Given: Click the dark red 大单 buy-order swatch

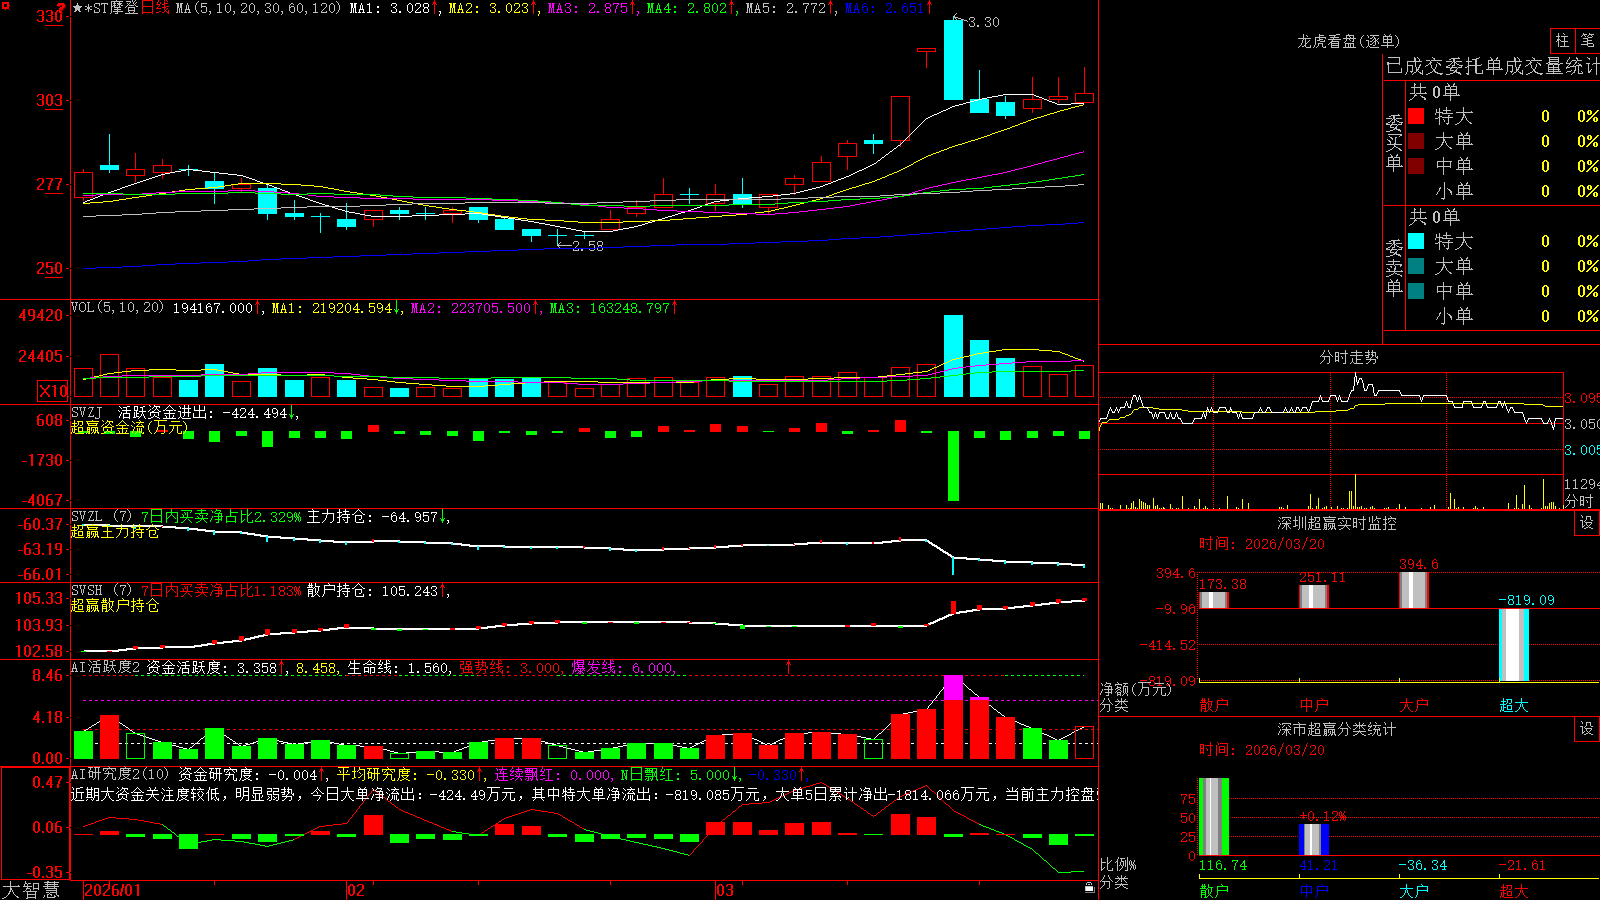Looking at the screenshot, I should 1416,141.
